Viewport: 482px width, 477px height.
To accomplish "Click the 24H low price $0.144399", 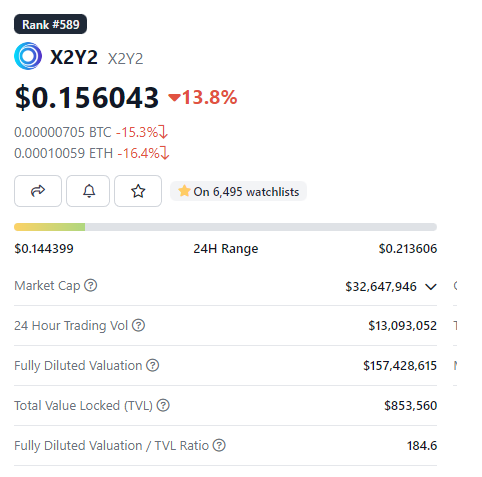I will pos(44,249).
